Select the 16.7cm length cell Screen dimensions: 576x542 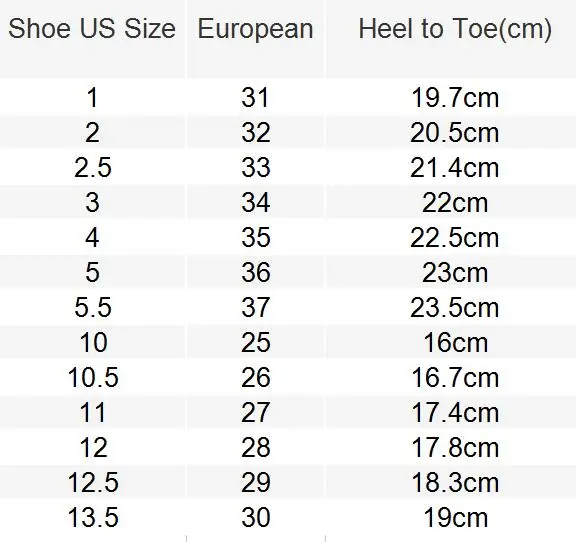coord(455,377)
